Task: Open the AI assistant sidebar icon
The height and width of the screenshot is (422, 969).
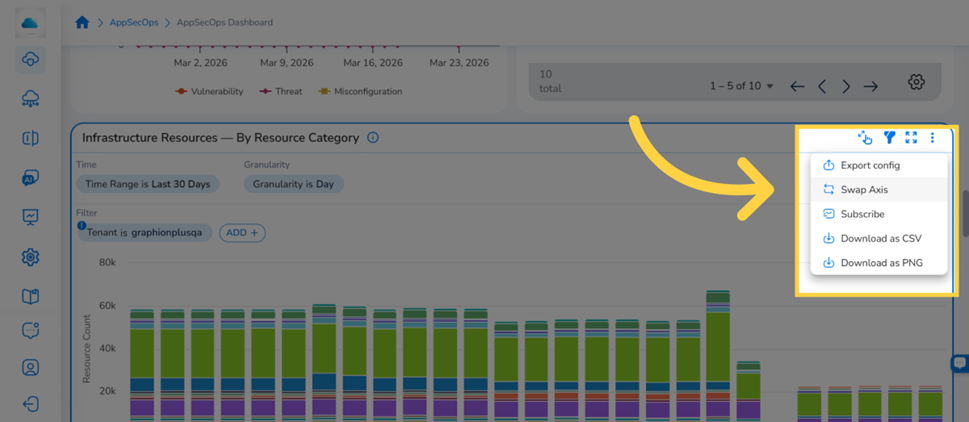Action: (30, 179)
